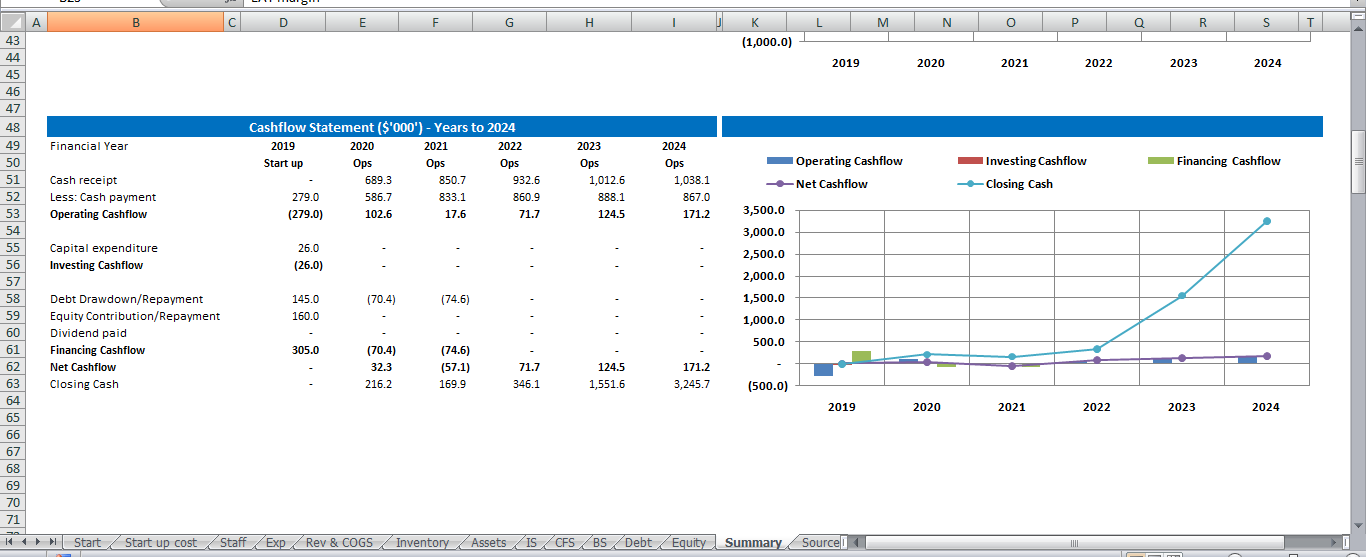This screenshot has height=557, width=1366.
Task: Switch to the CFS sheet tab
Action: pos(565,543)
